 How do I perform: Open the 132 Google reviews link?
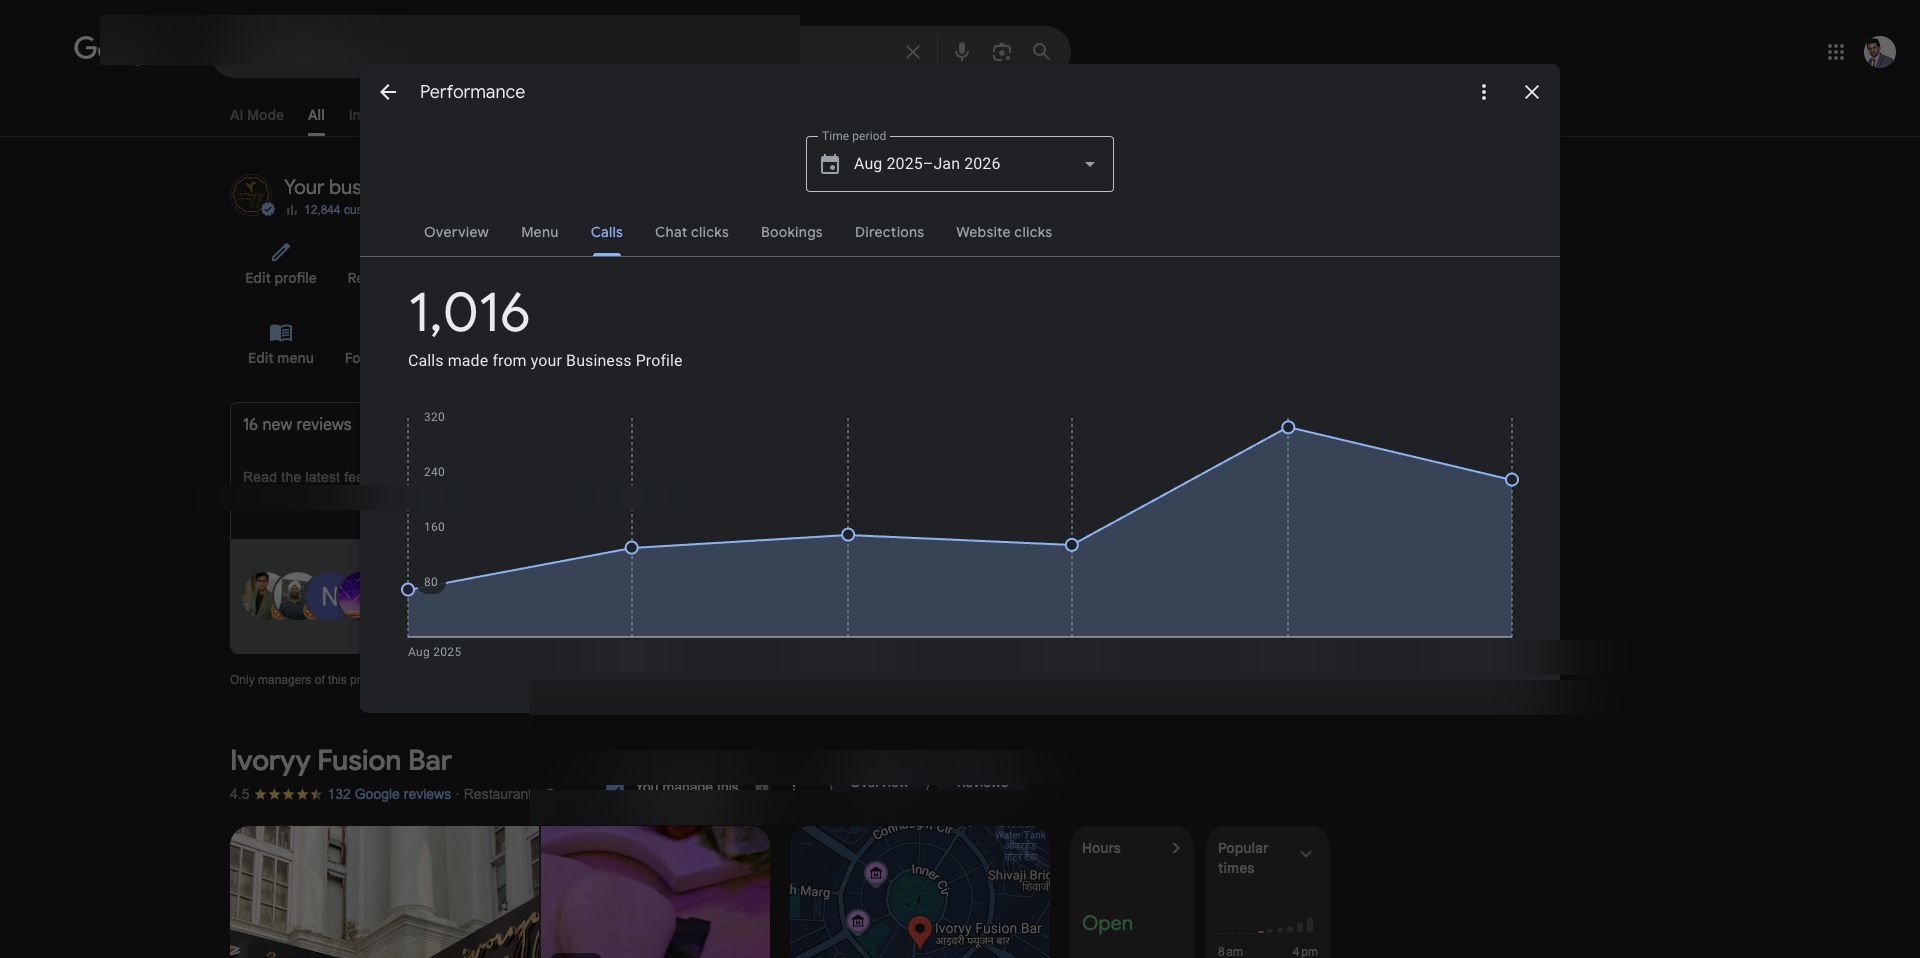[389, 794]
